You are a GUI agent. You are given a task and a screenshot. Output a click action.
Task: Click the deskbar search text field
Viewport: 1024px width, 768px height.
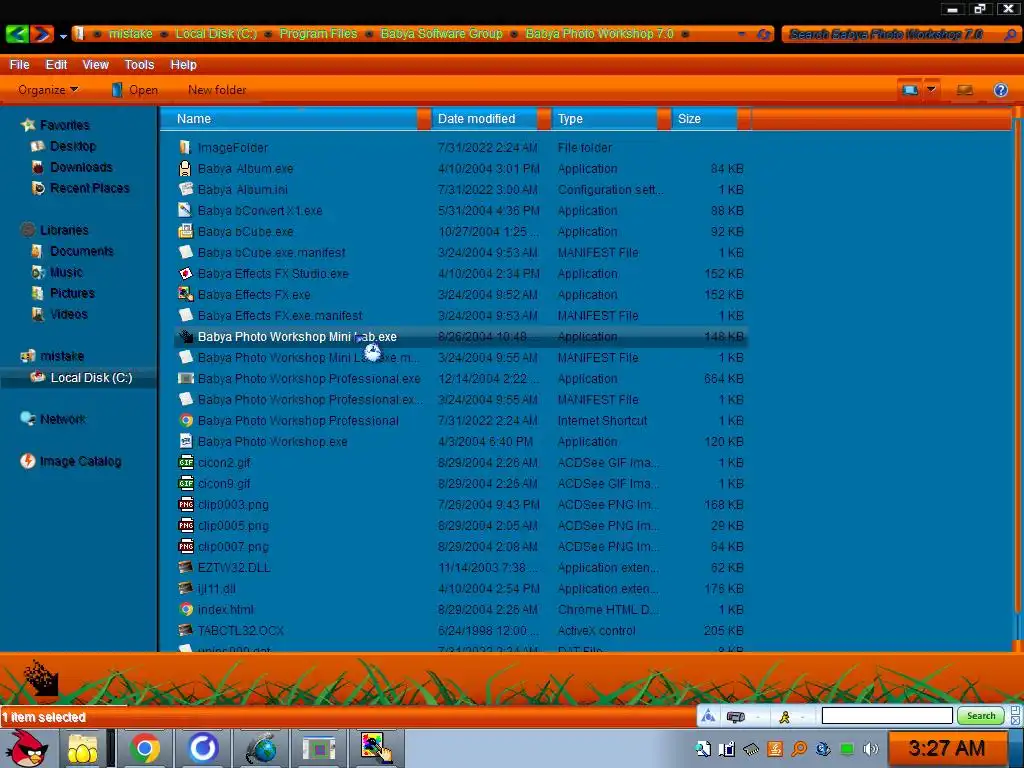click(887, 716)
